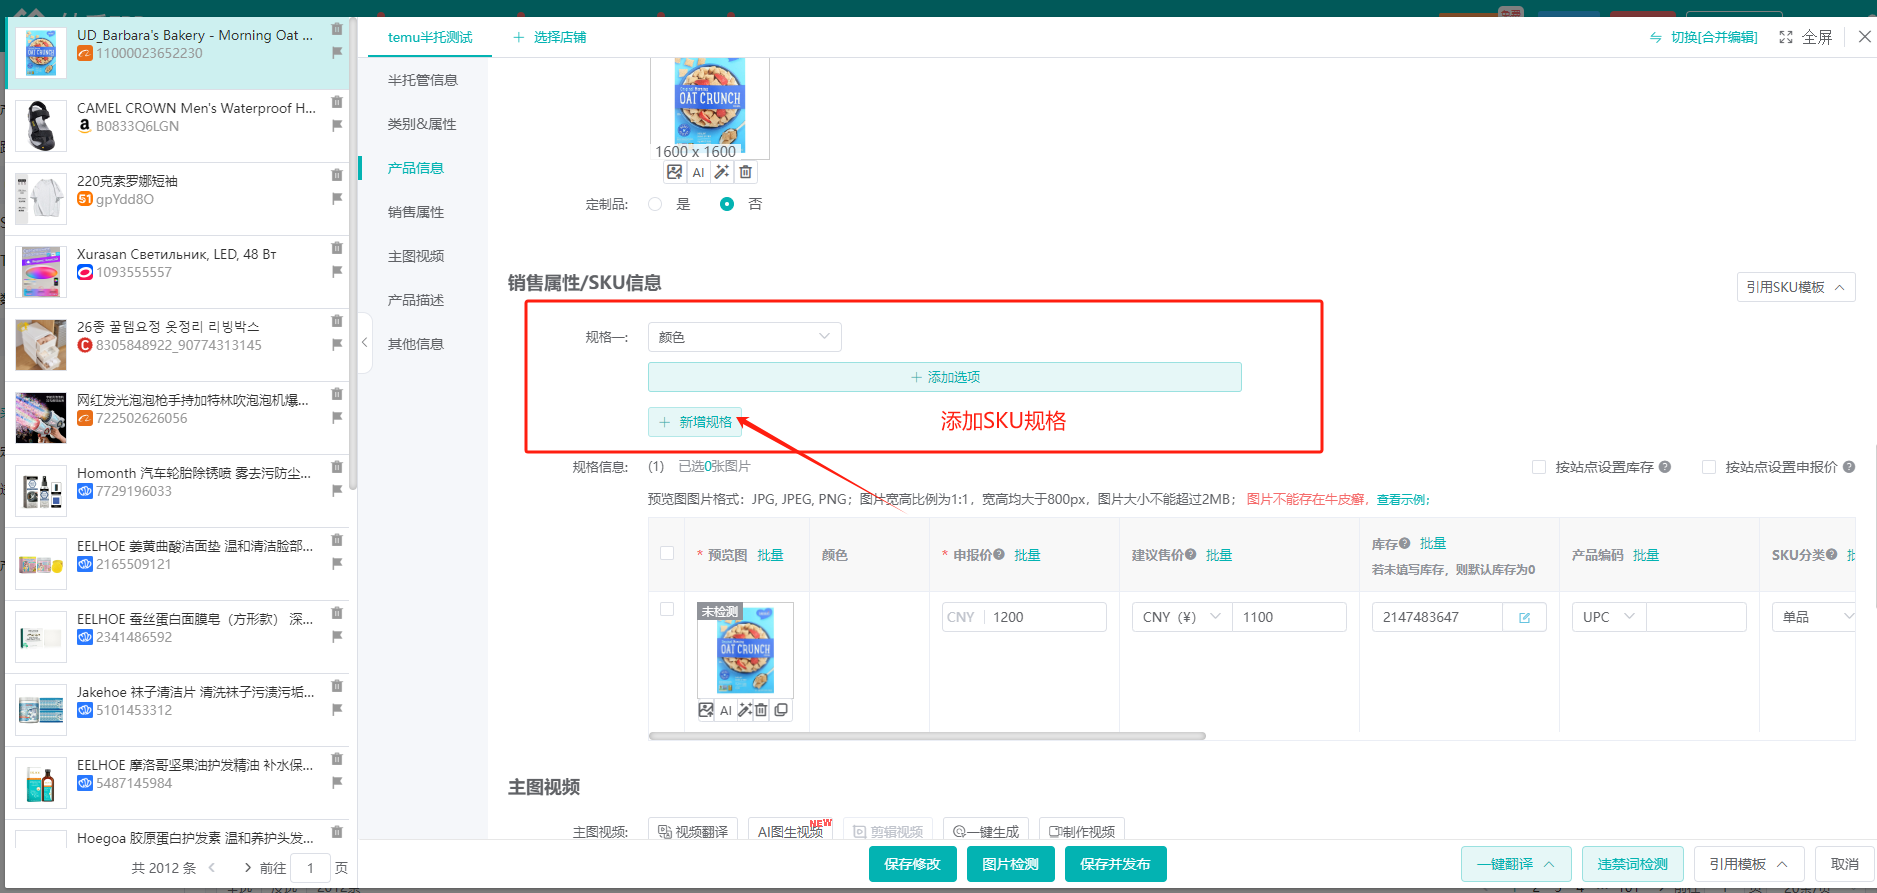
Task: Click the 添加选项 button
Action: (x=945, y=377)
